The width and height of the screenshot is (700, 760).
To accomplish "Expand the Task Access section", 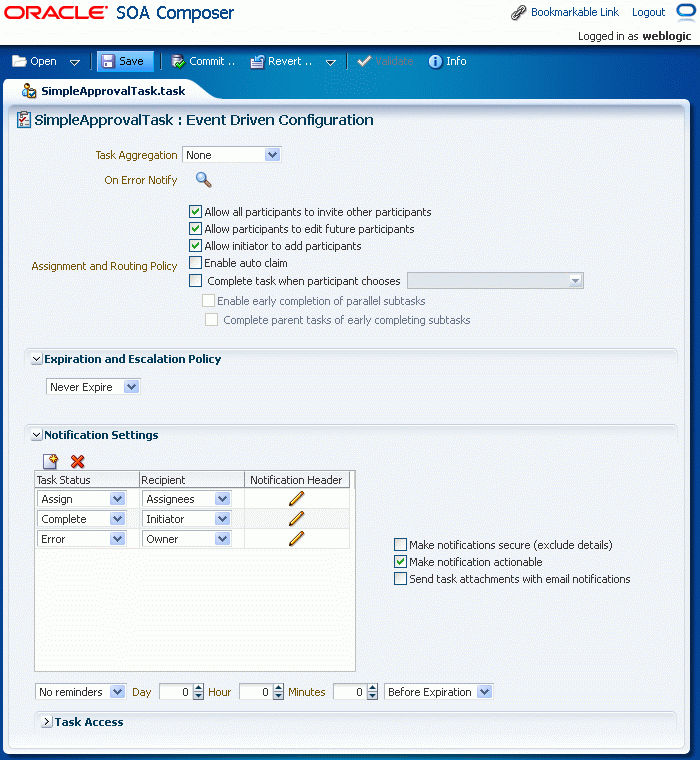I will tap(47, 722).
